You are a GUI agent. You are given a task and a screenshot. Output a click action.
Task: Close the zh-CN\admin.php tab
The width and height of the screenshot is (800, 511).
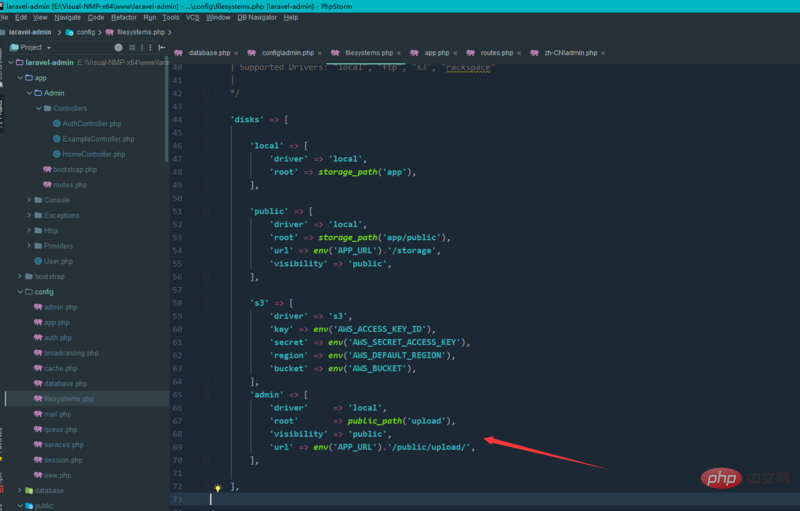click(x=603, y=54)
